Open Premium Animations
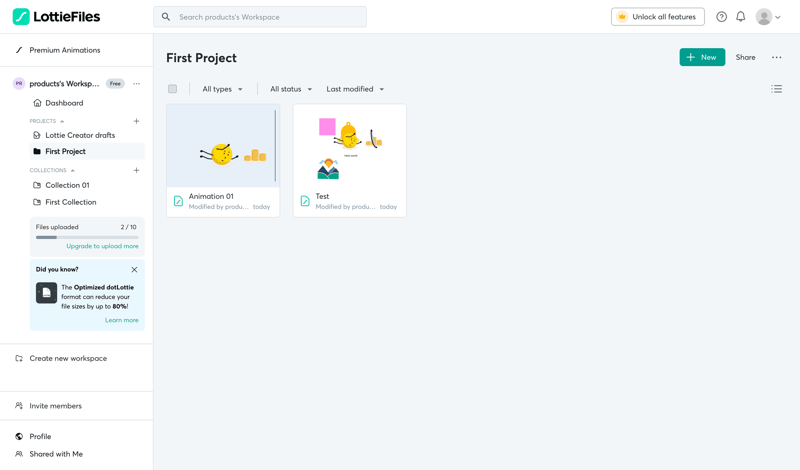800x470 pixels. click(65, 50)
